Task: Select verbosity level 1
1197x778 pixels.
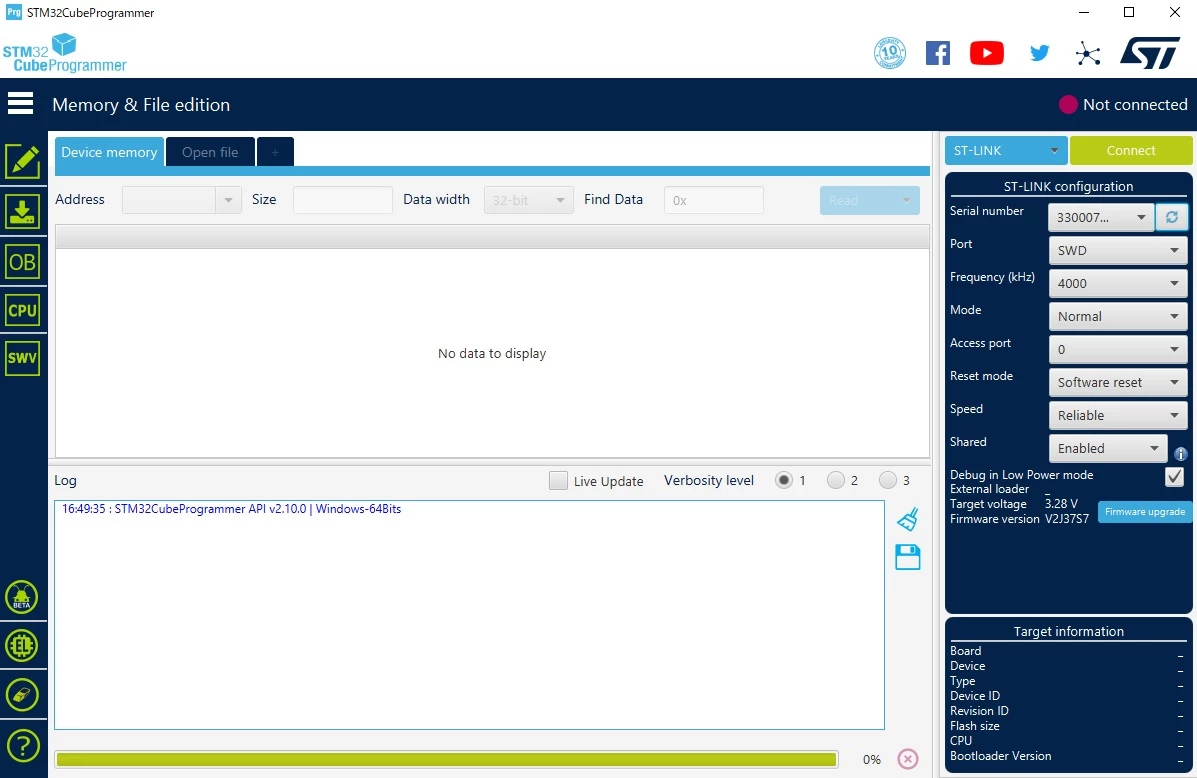Action: [x=783, y=480]
